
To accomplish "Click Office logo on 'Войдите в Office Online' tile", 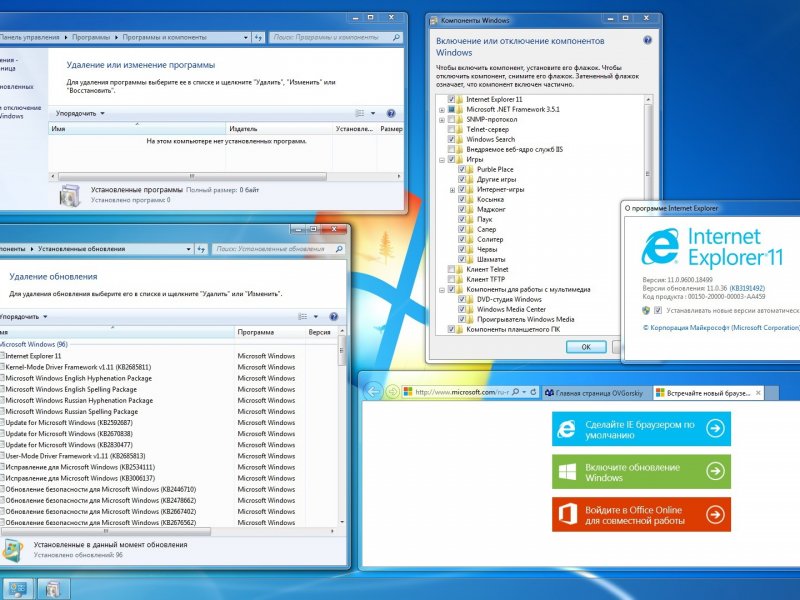I will pos(567,514).
